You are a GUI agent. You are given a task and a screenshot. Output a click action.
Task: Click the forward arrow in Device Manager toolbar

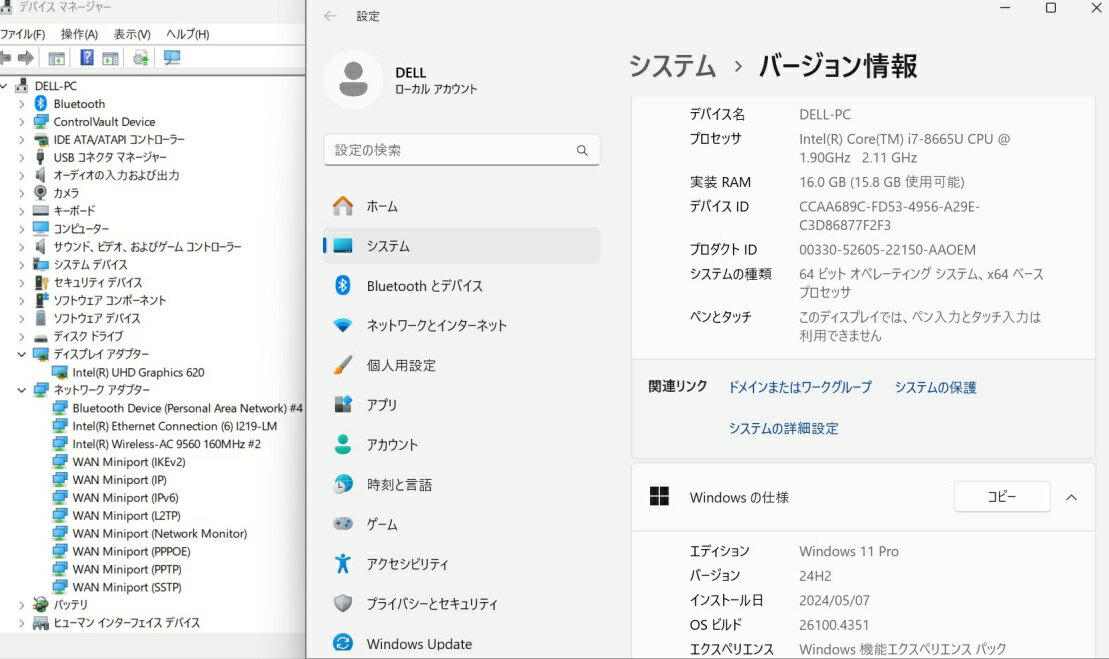26,58
